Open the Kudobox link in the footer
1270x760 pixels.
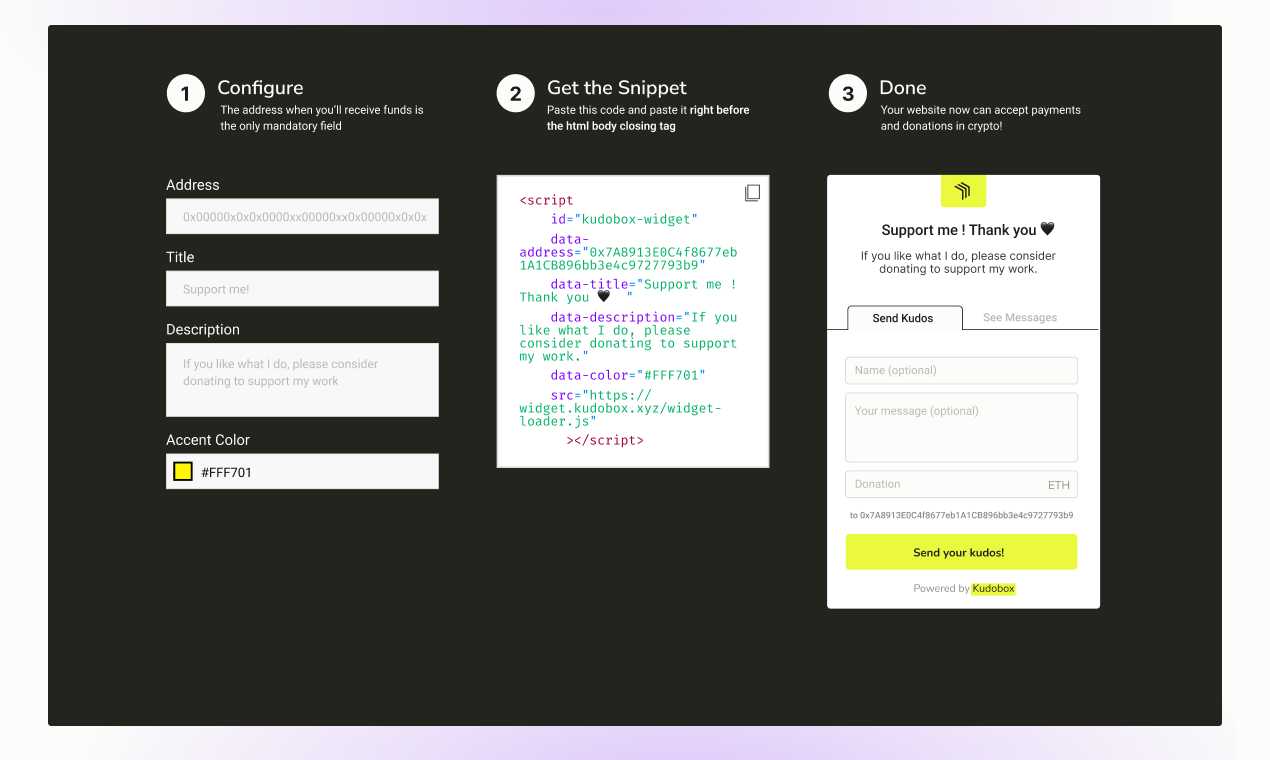994,589
